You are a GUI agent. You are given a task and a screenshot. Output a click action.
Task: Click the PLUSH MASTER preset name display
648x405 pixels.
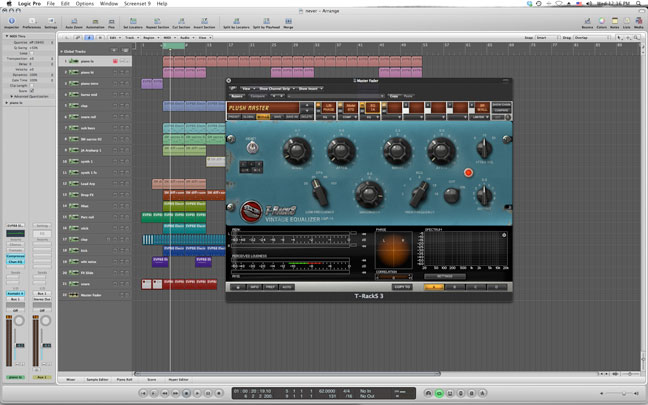coord(263,108)
